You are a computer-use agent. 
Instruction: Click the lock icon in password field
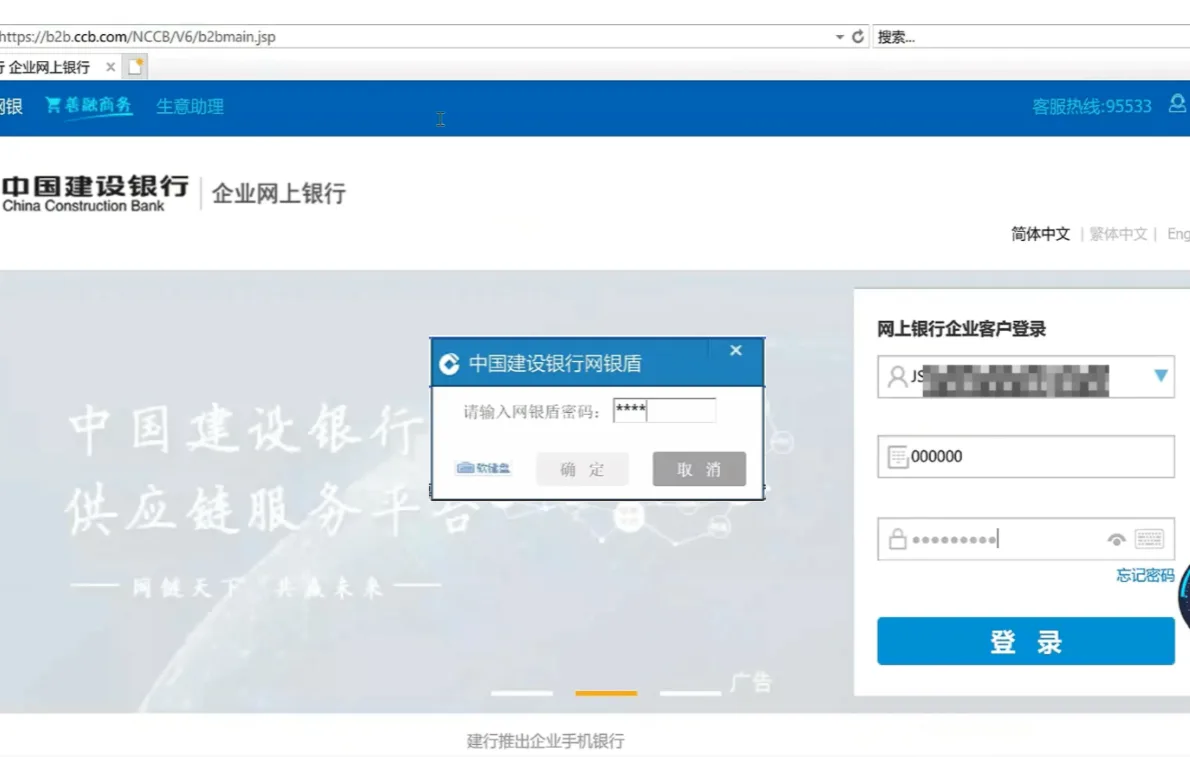pyautogui.click(x=897, y=539)
